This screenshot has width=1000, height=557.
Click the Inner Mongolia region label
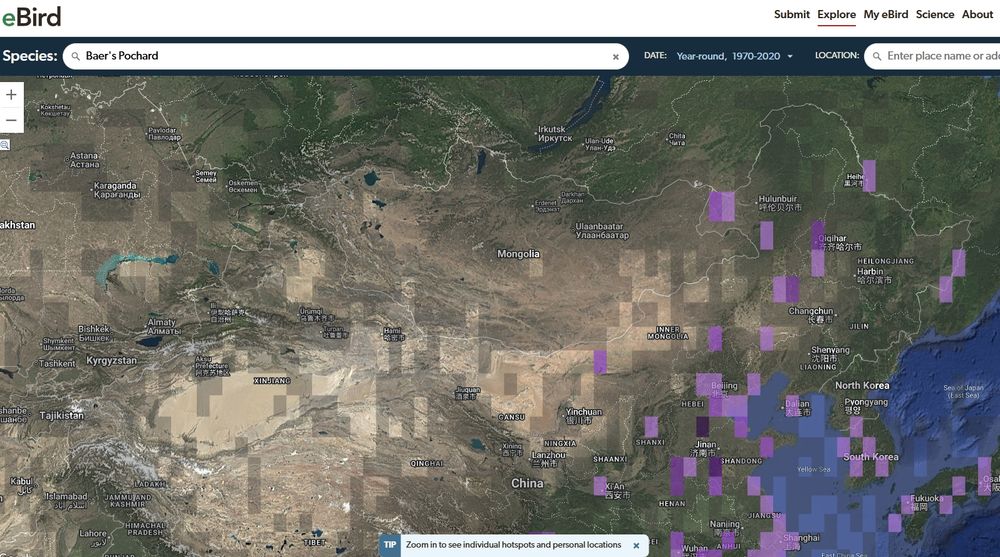(668, 332)
